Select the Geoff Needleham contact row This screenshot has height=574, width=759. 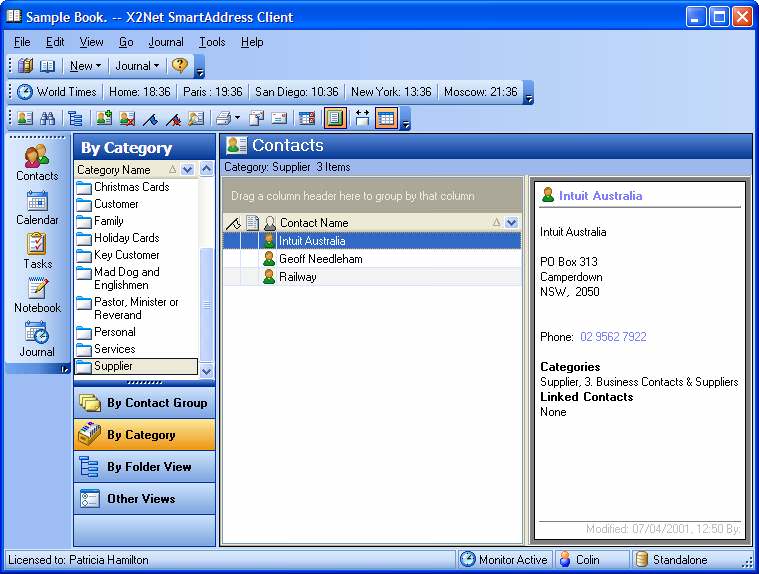[372, 259]
